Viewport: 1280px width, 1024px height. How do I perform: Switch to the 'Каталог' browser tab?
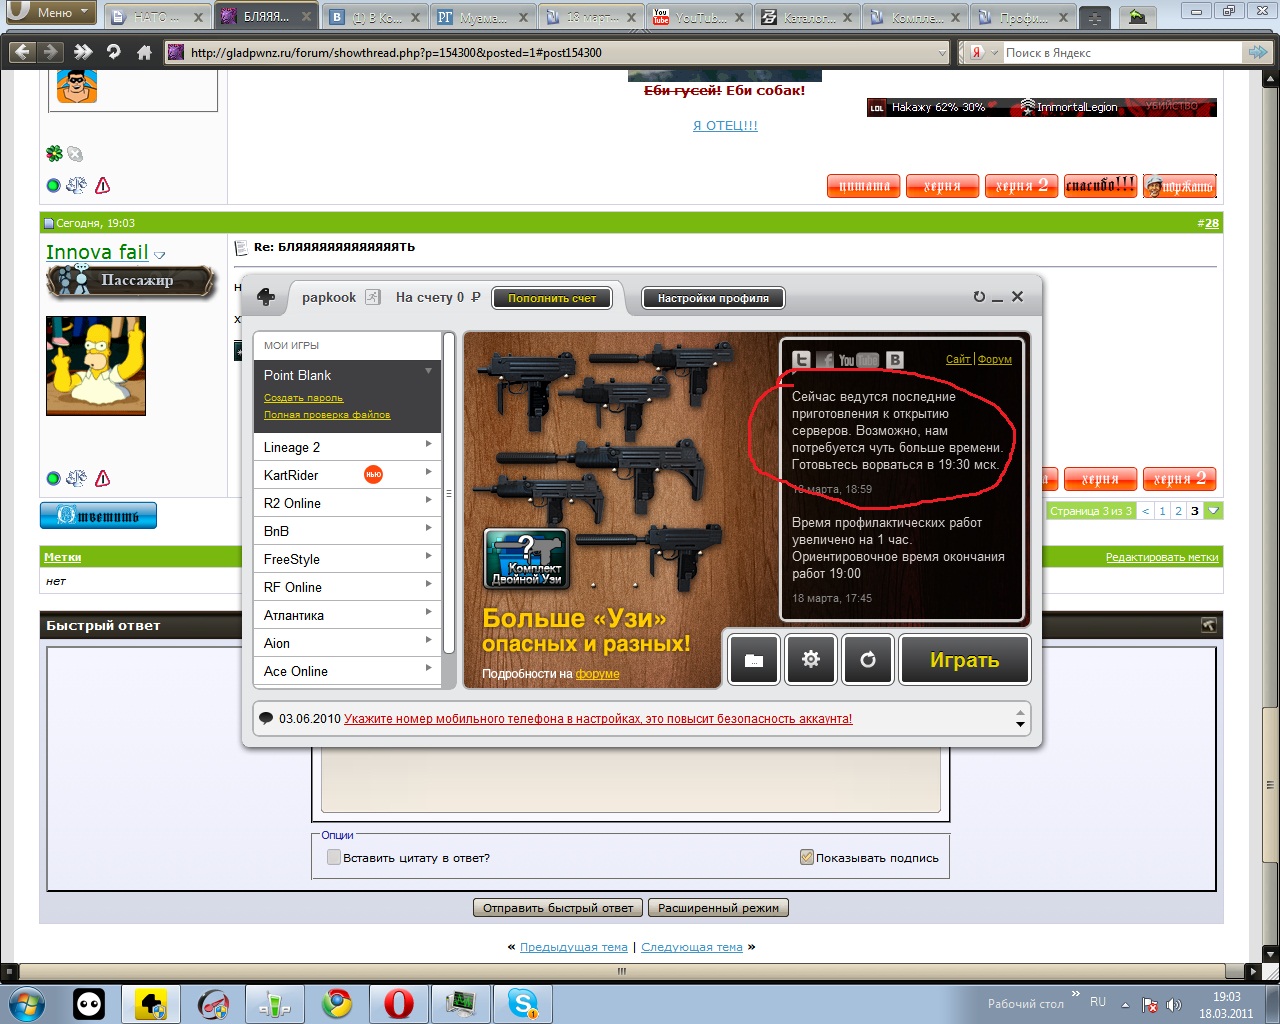(x=808, y=17)
